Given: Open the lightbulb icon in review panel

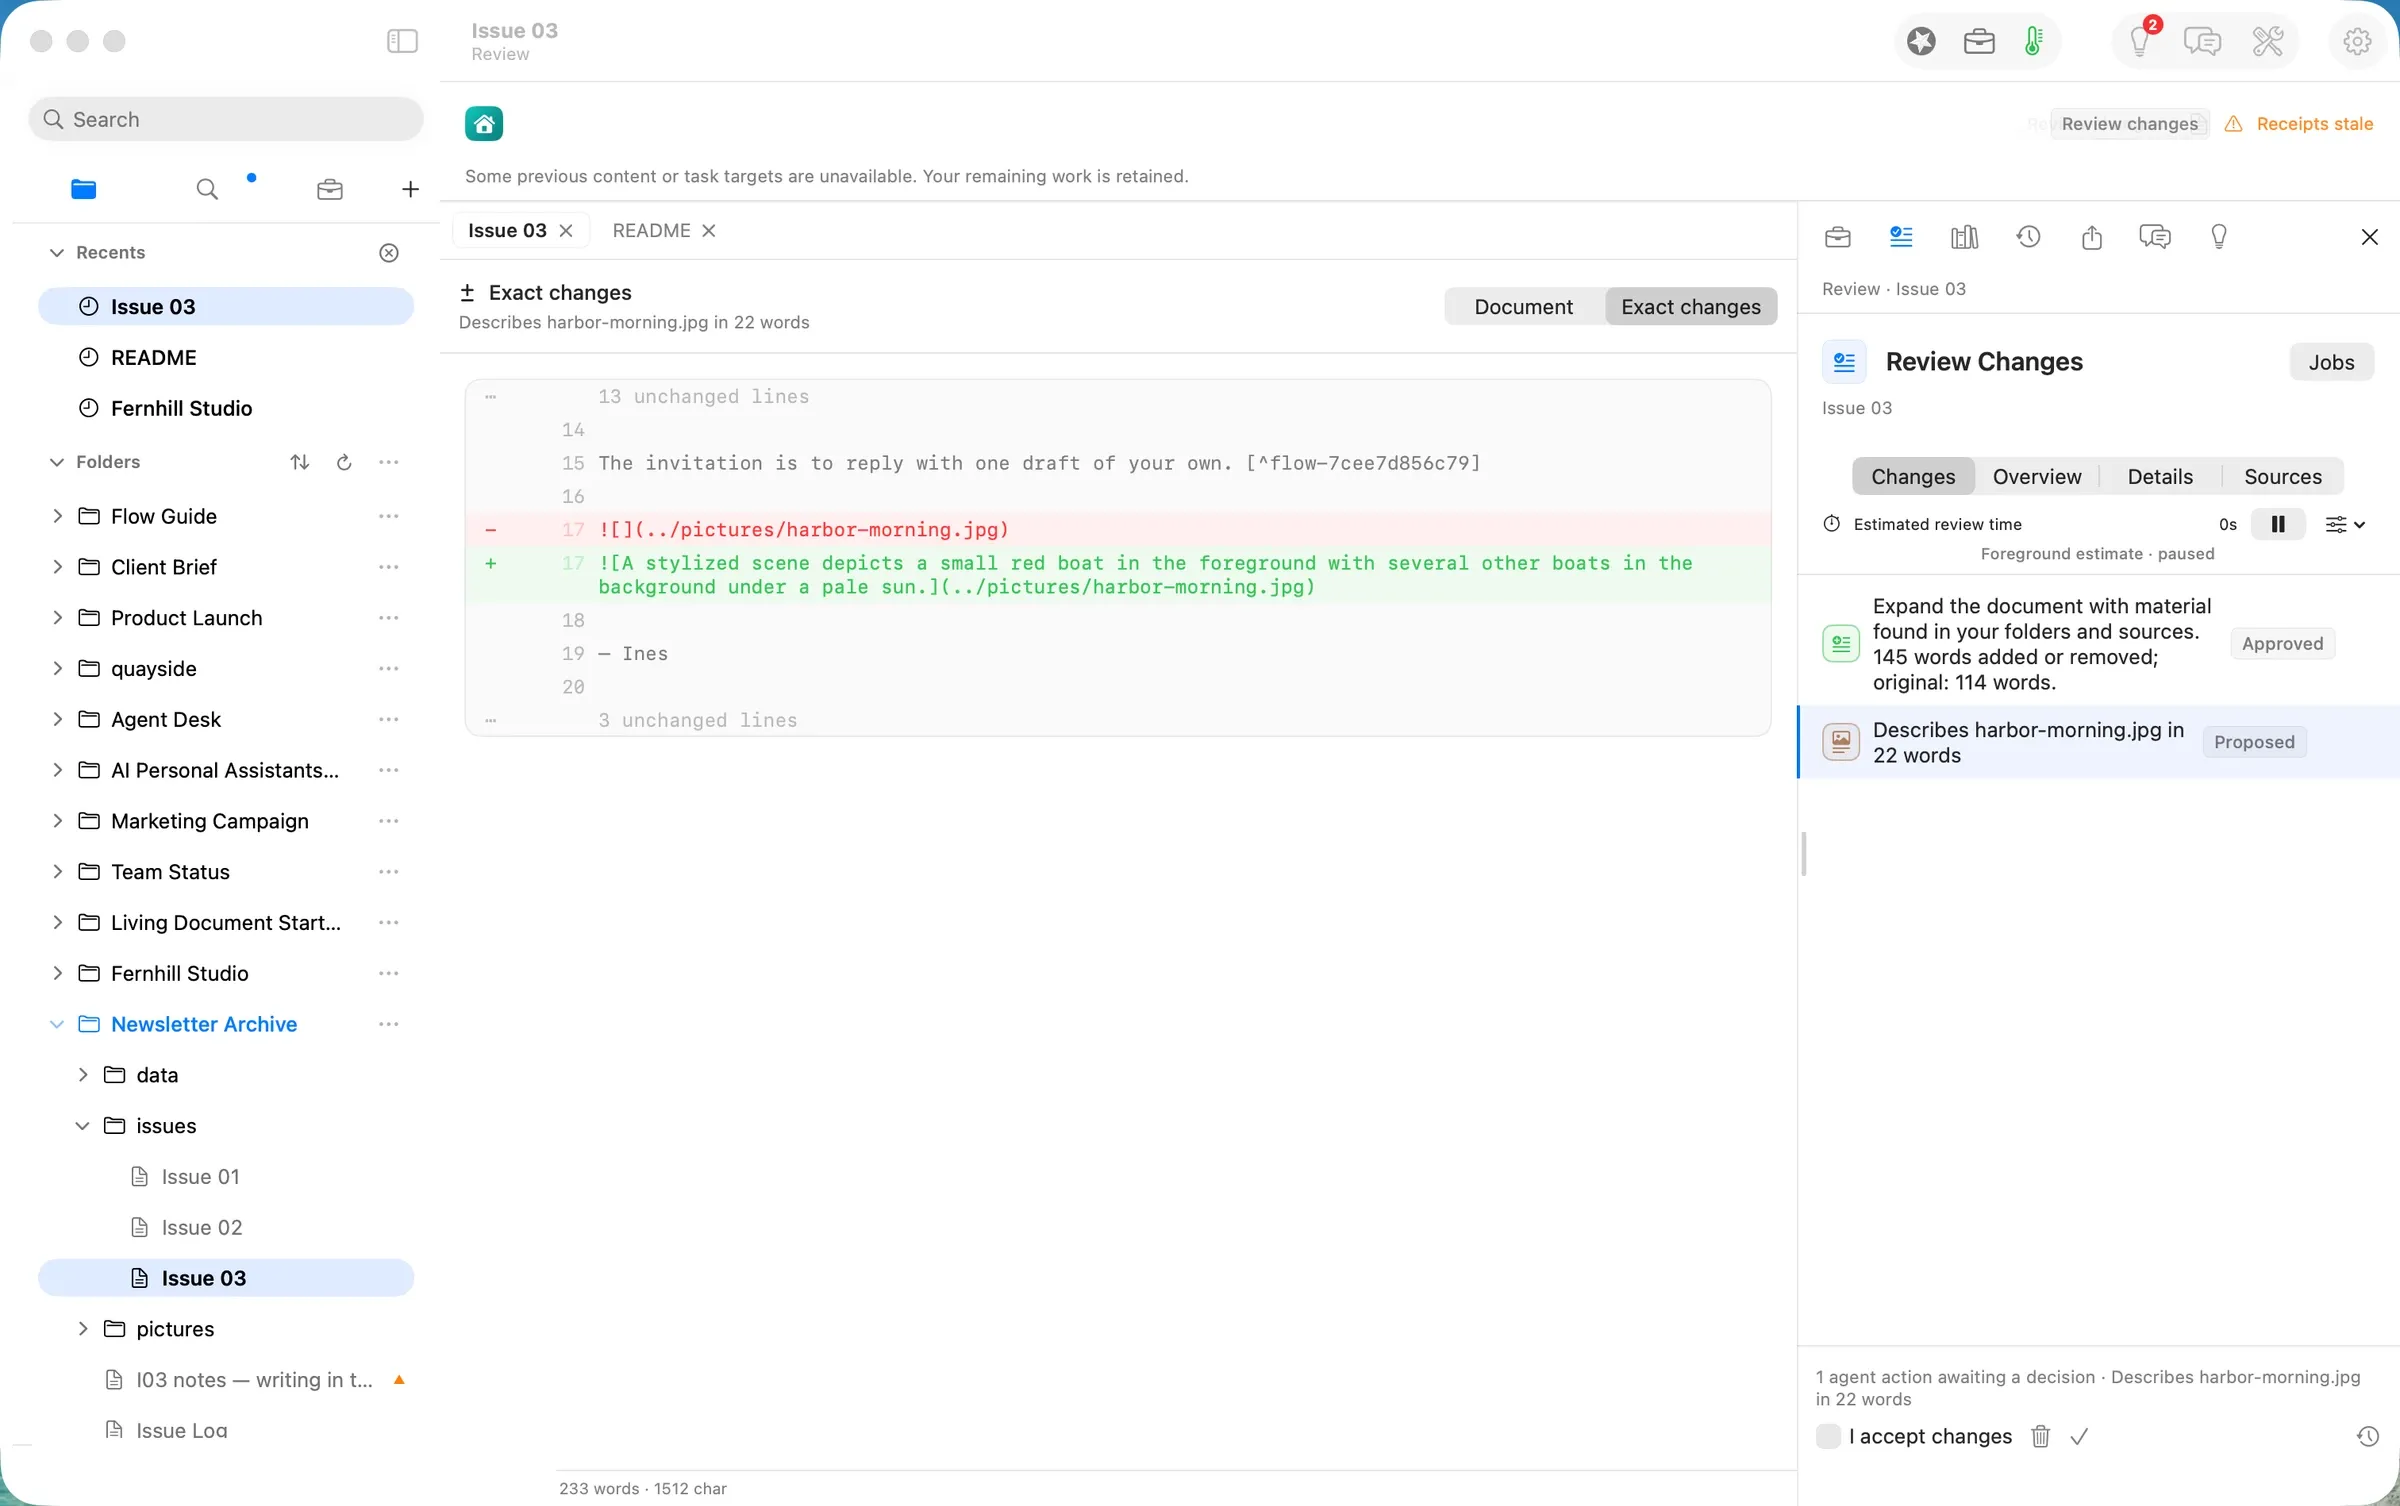Looking at the screenshot, I should tap(2219, 237).
